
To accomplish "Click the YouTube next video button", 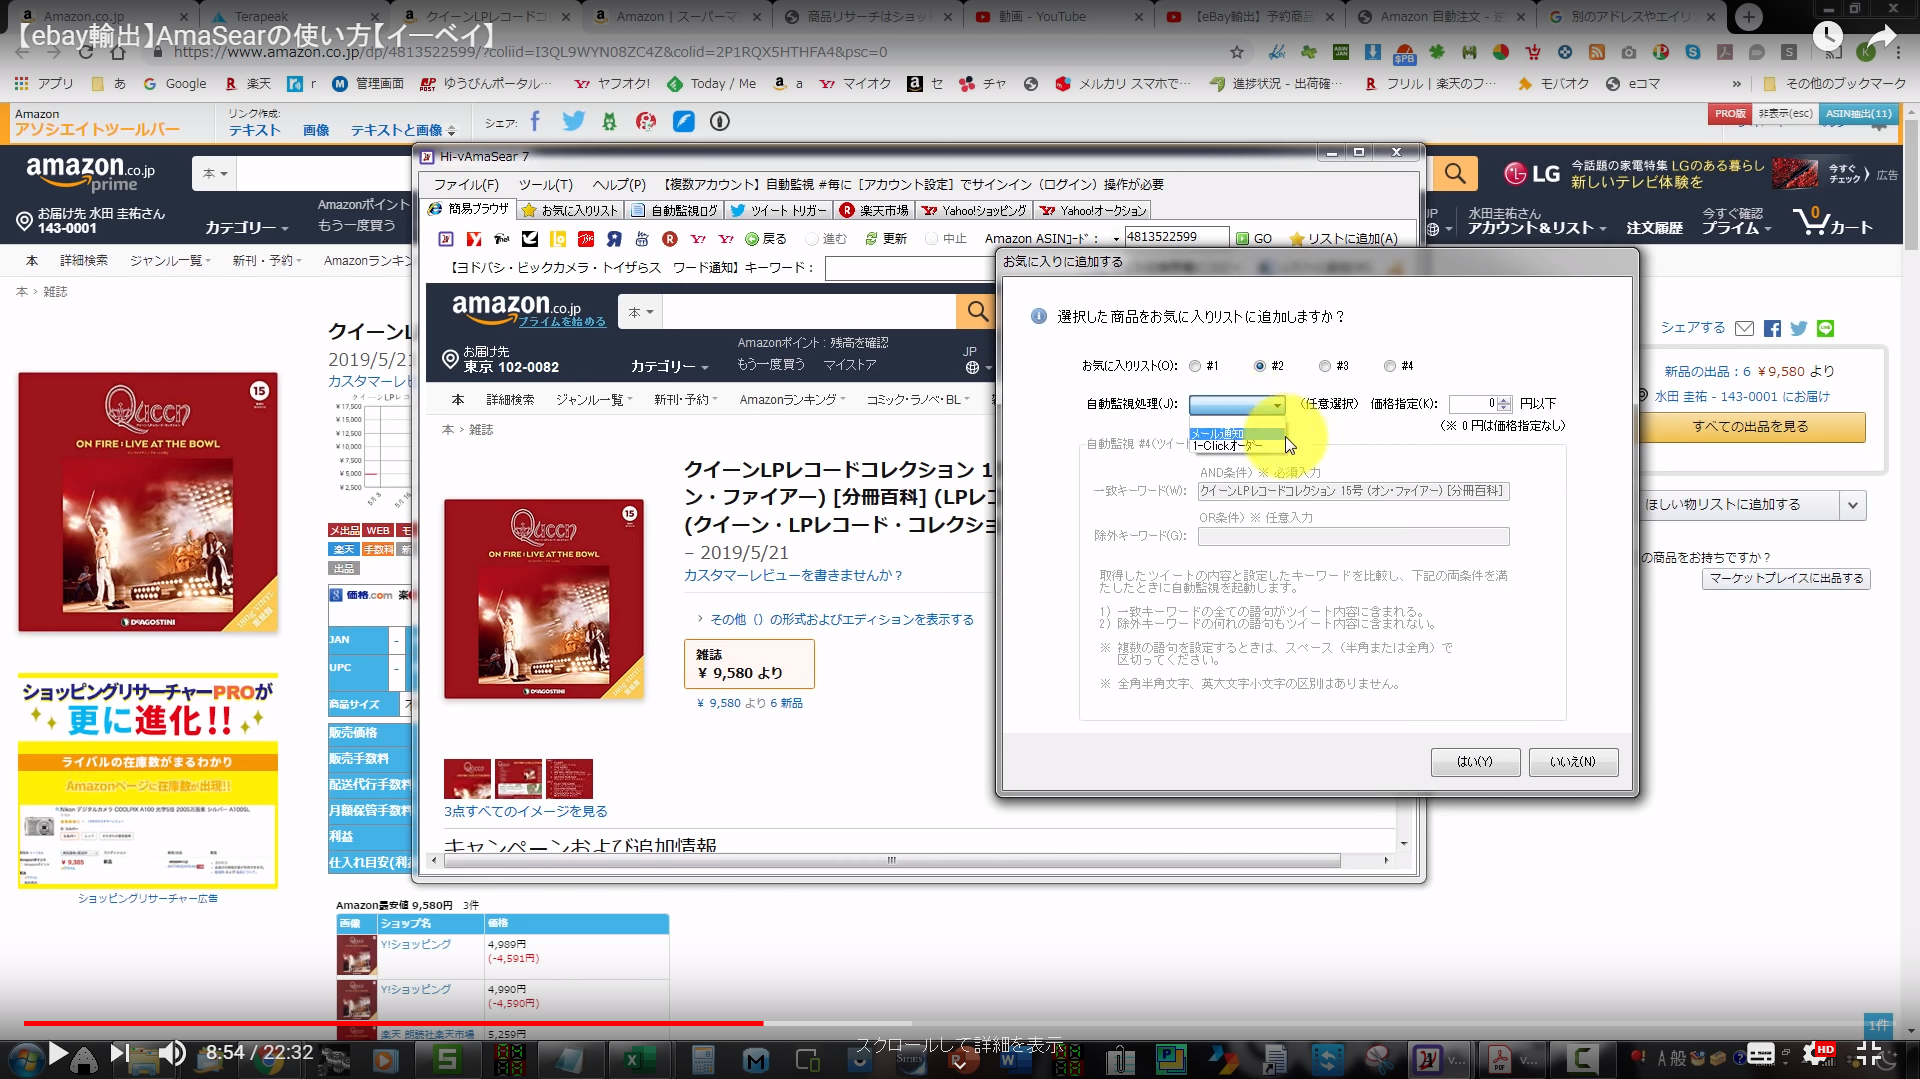I will coord(119,1053).
